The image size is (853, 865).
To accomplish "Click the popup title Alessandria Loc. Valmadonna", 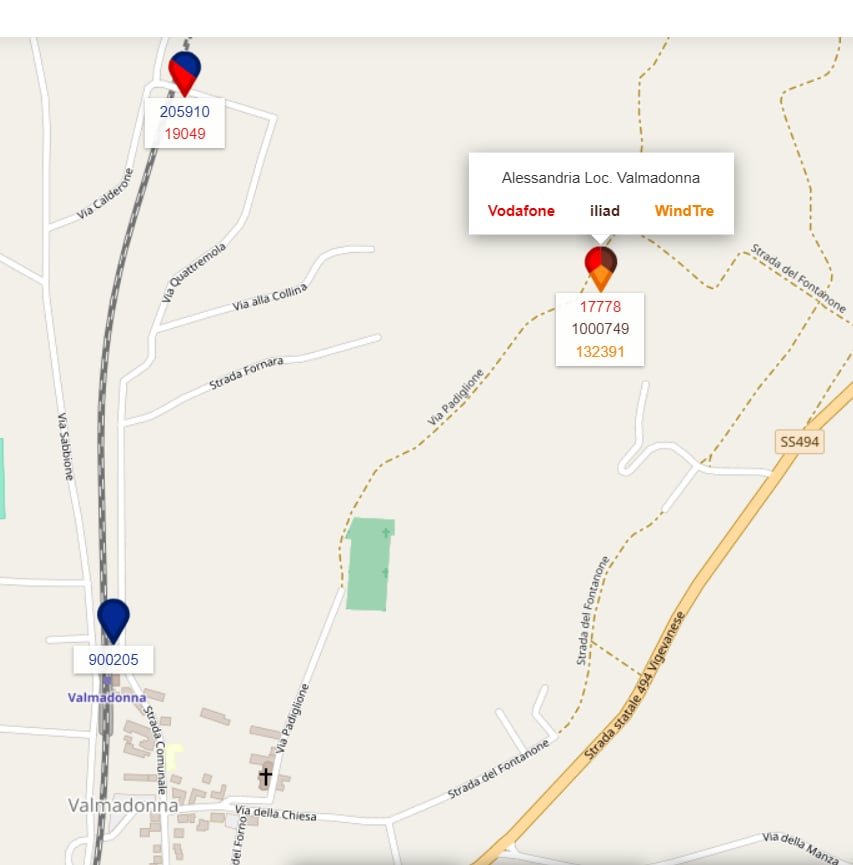I will click(601, 178).
